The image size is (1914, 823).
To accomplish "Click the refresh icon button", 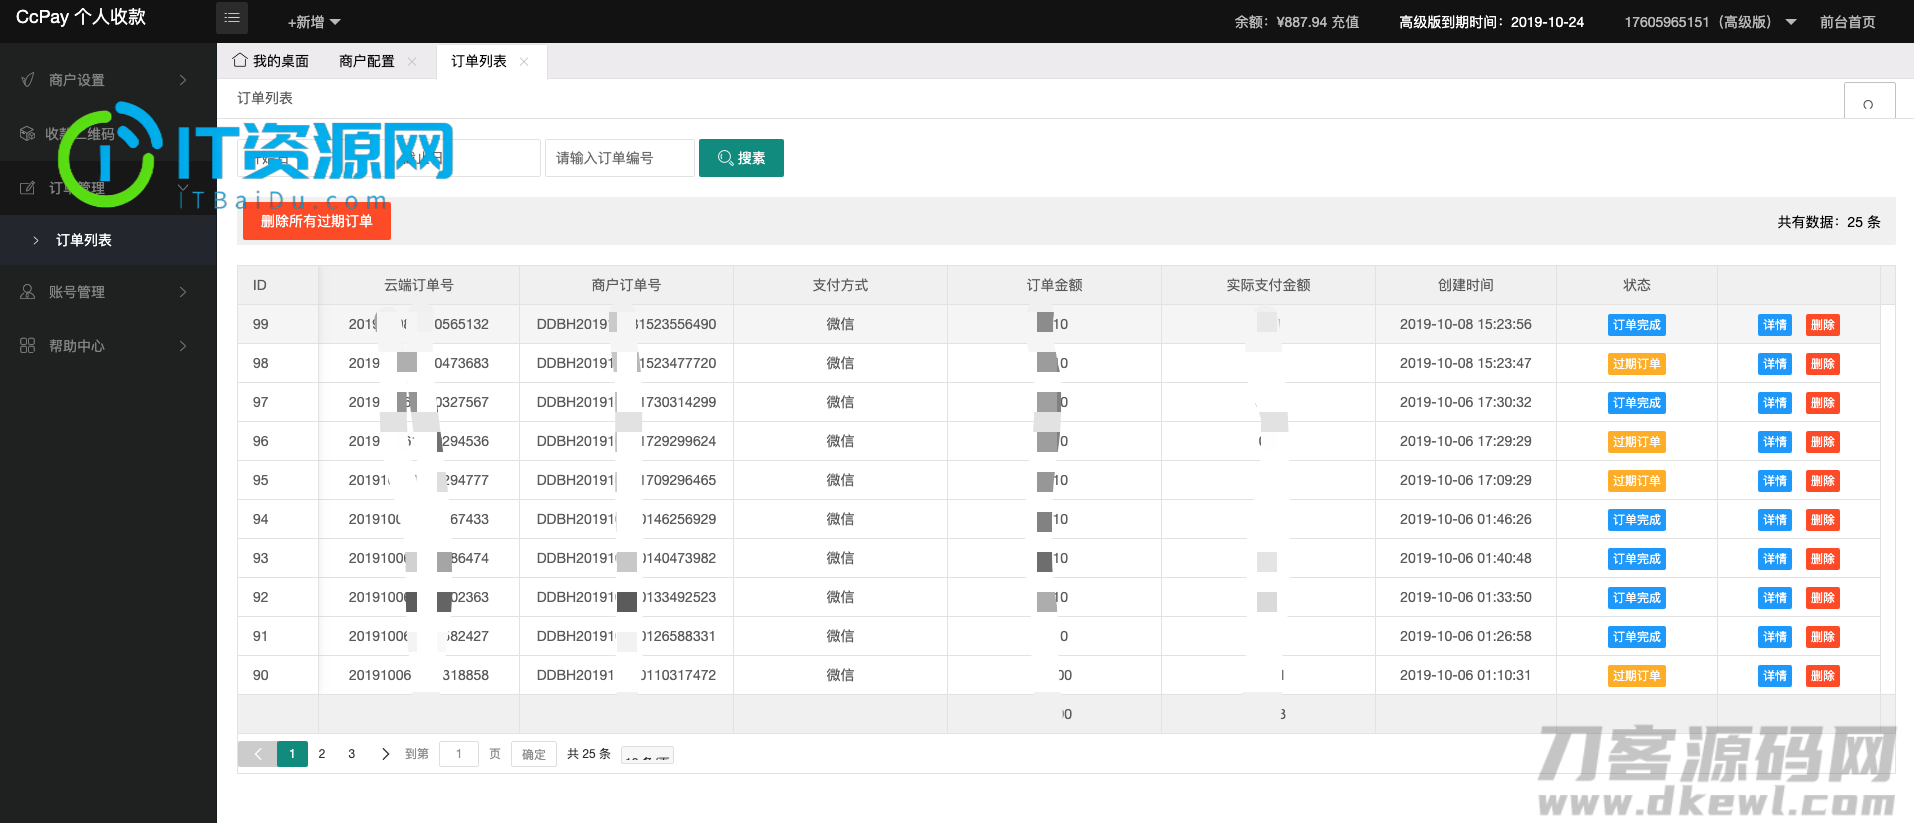I will tap(1869, 101).
